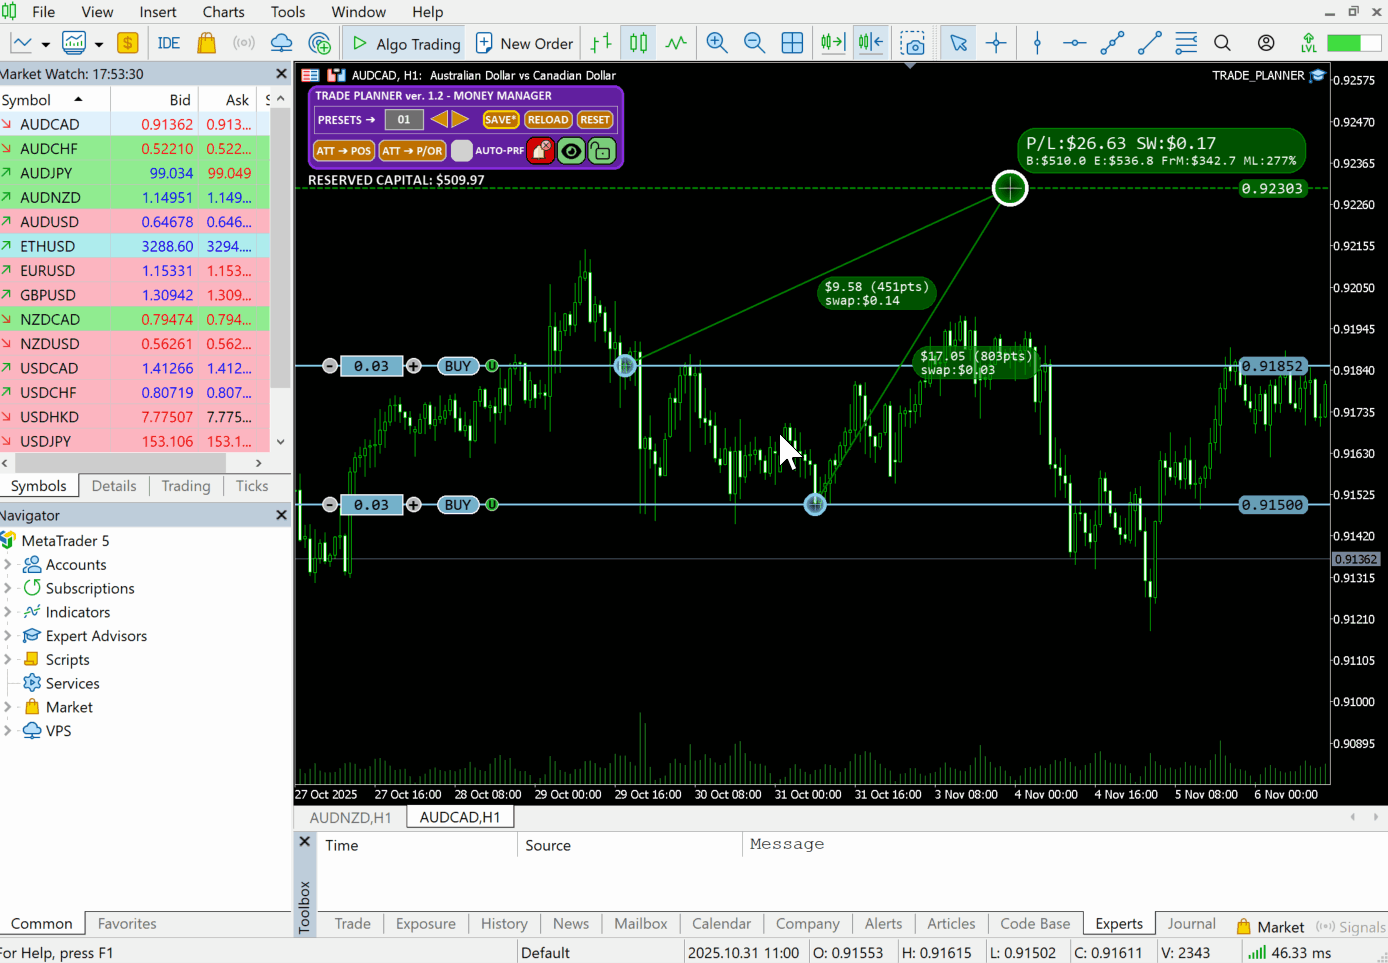Toggle the eye visibility icon in Trade Planner

(x=571, y=151)
